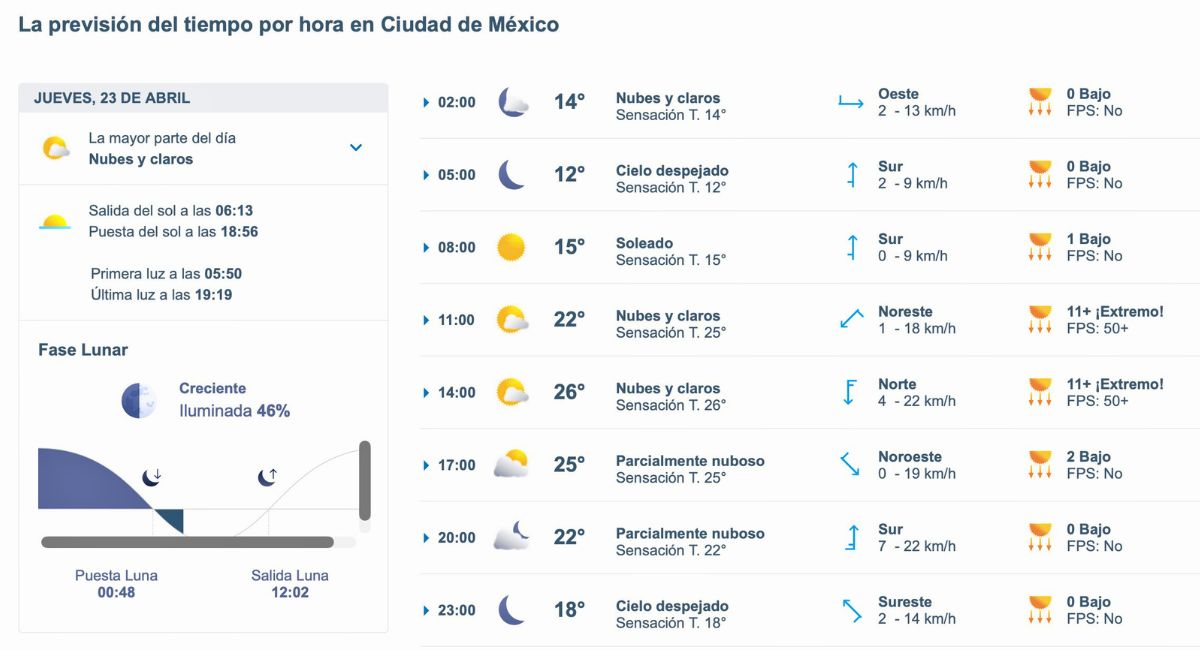Expand the 23:00 hourly row
Viewport: 1200px width, 650px height.
click(425, 609)
